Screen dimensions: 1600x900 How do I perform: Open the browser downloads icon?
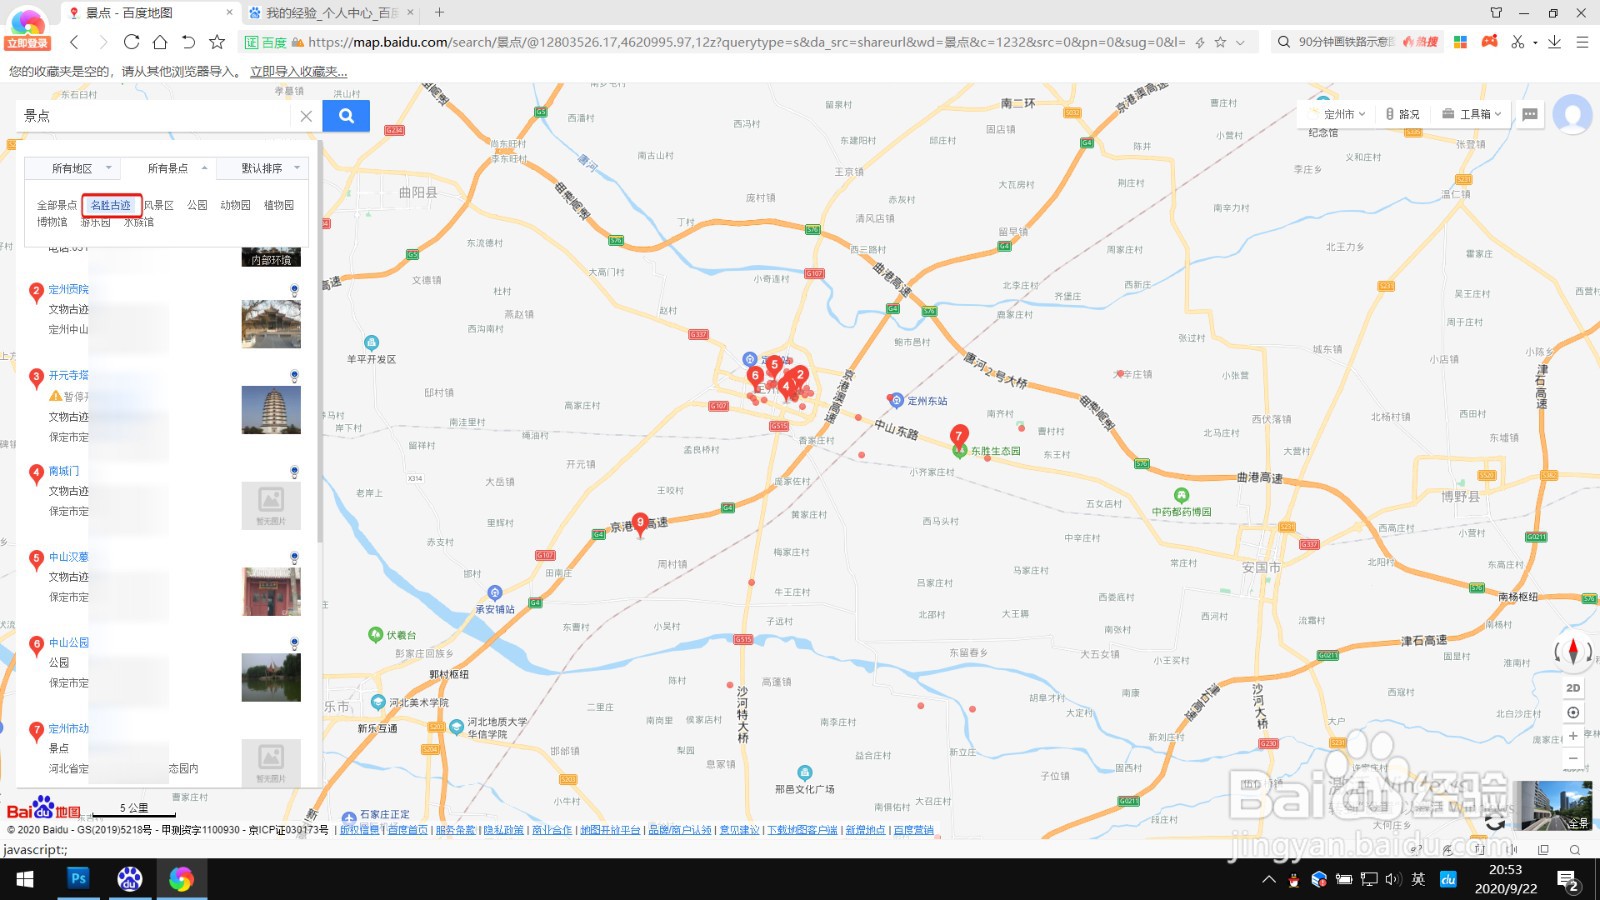(x=1554, y=42)
